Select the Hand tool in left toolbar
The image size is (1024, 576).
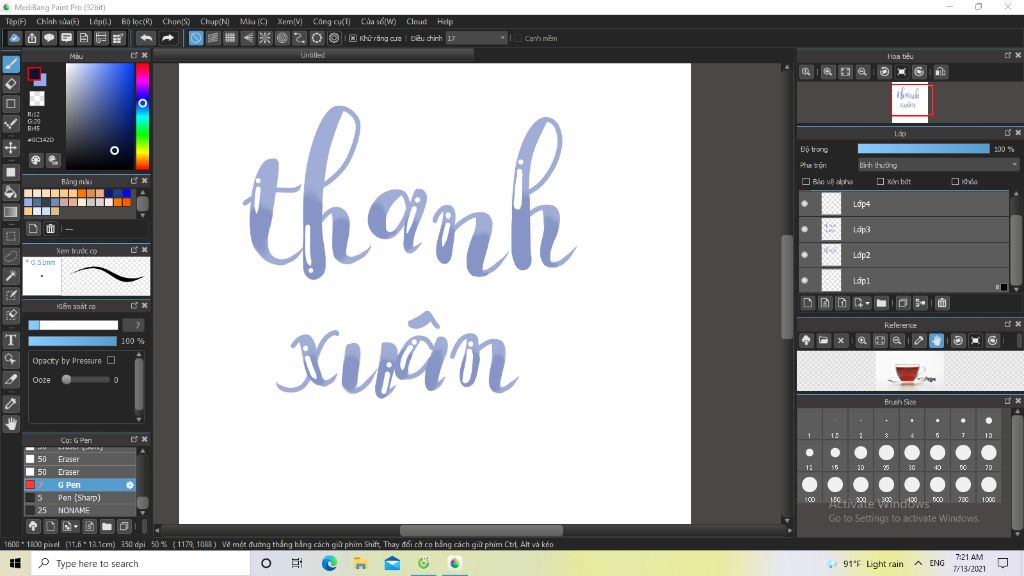click(x=11, y=424)
